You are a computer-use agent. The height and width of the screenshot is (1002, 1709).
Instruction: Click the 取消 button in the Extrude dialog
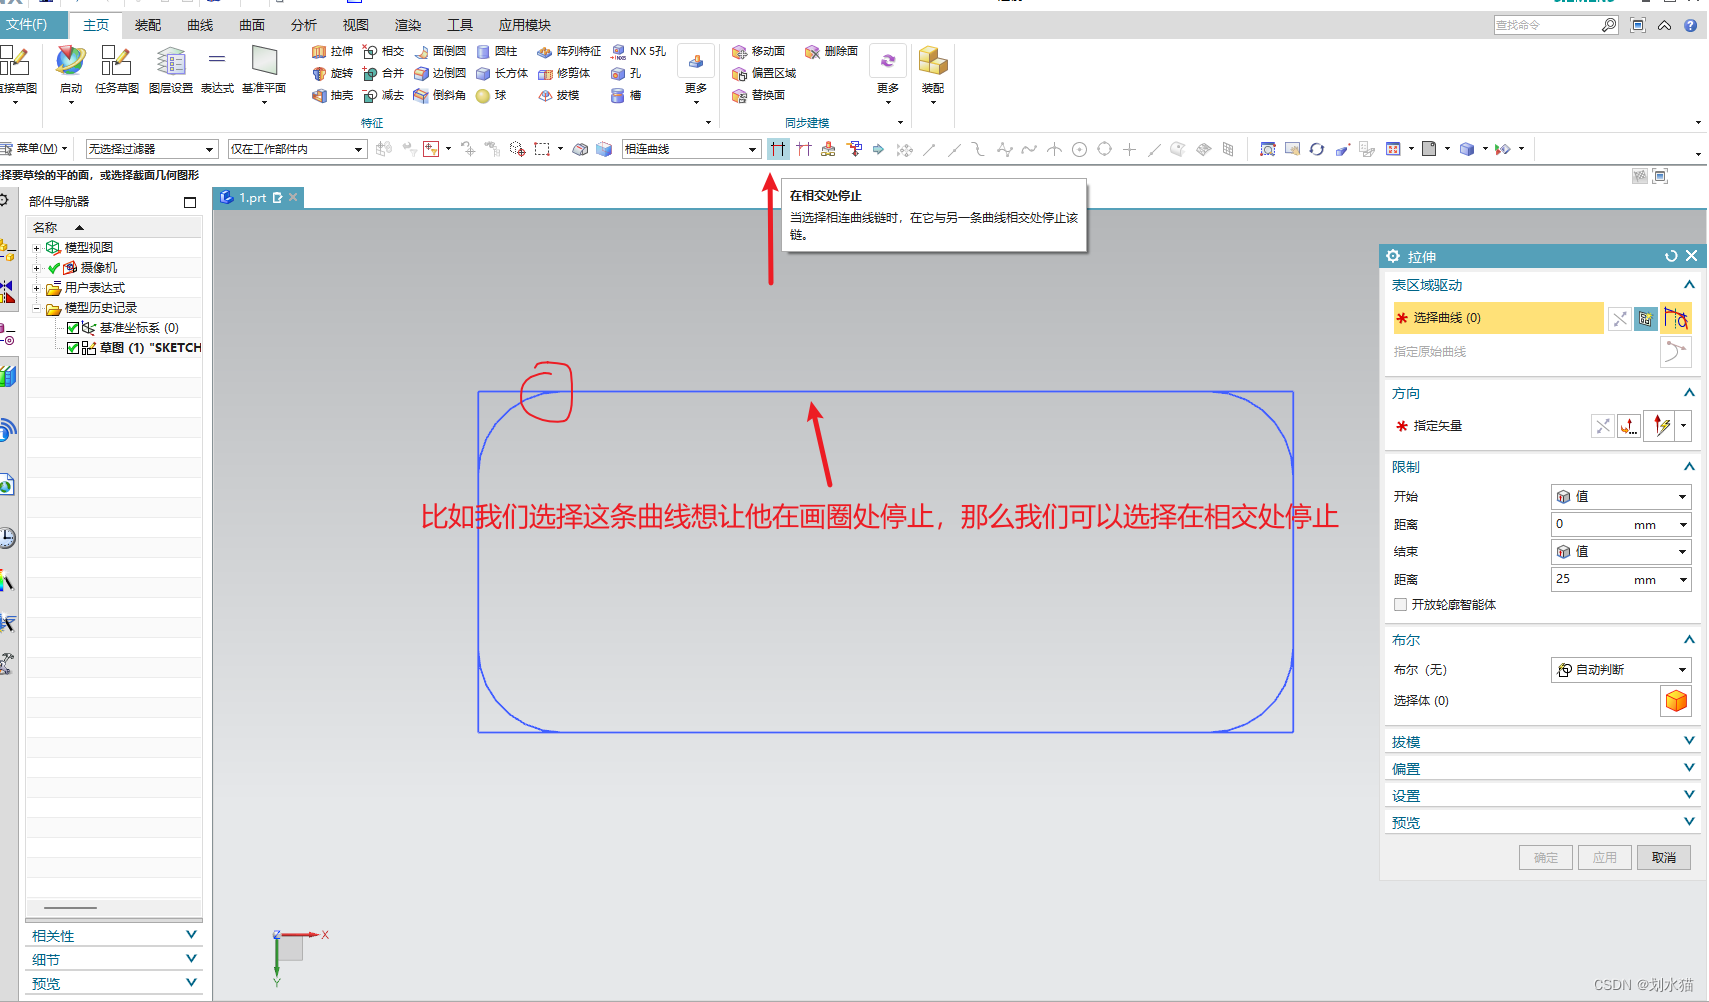1662,857
